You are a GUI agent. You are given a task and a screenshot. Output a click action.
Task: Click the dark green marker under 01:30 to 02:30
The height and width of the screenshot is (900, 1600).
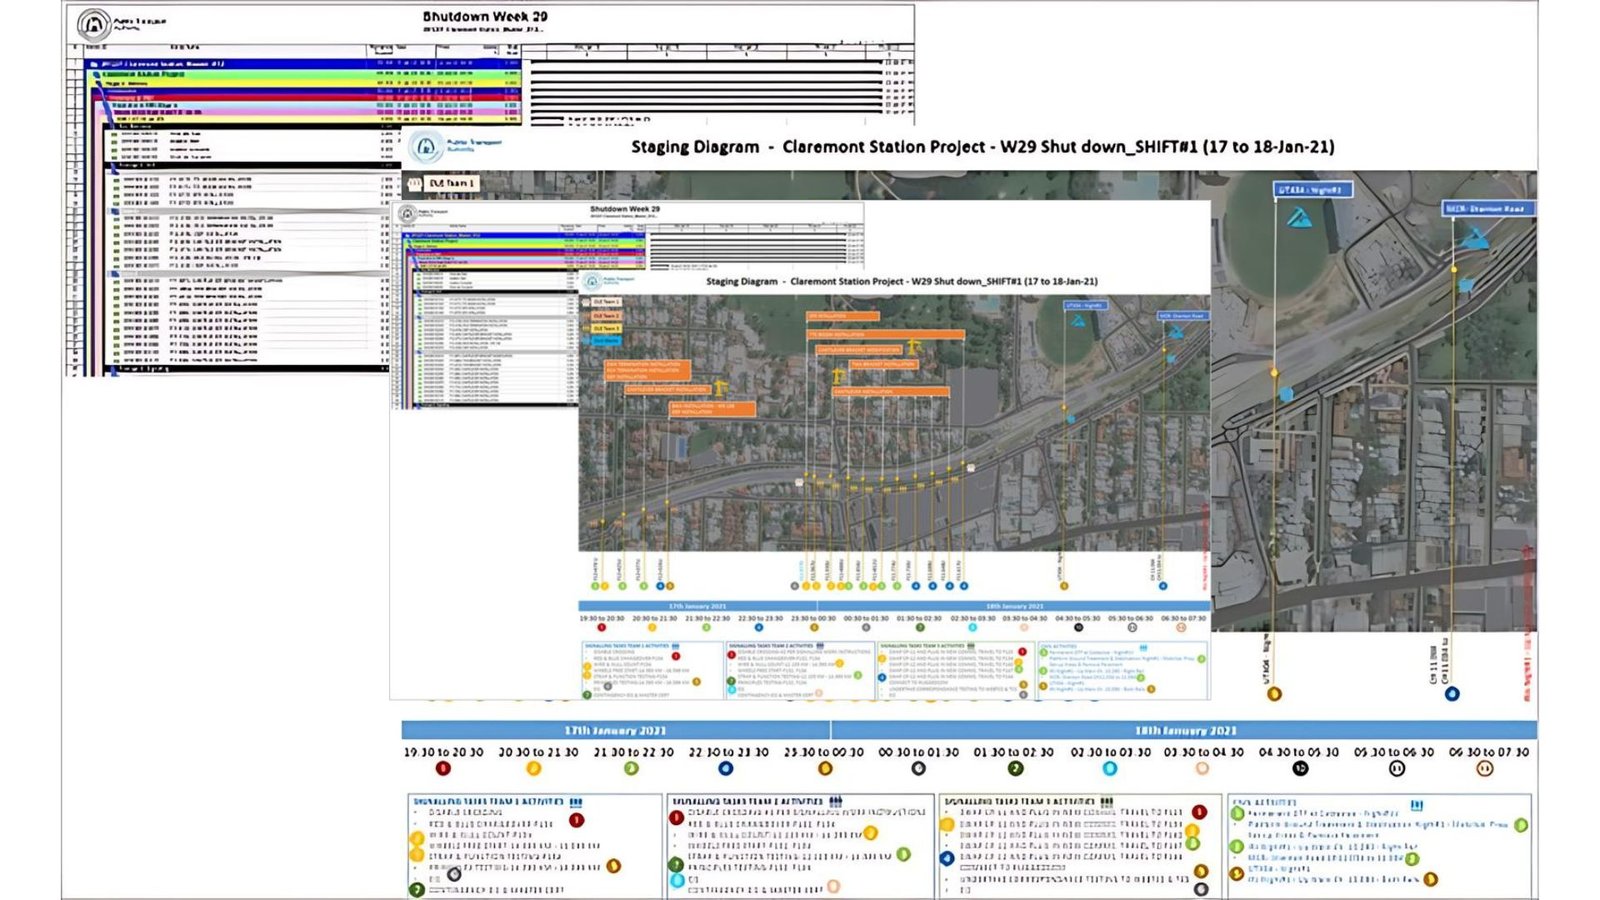[1015, 768]
